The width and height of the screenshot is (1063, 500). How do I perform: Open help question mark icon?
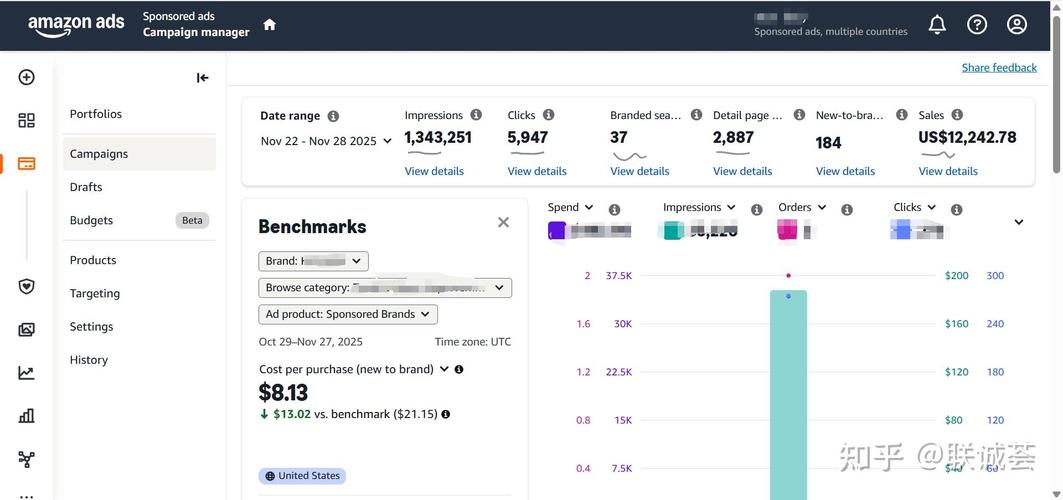pos(977,25)
